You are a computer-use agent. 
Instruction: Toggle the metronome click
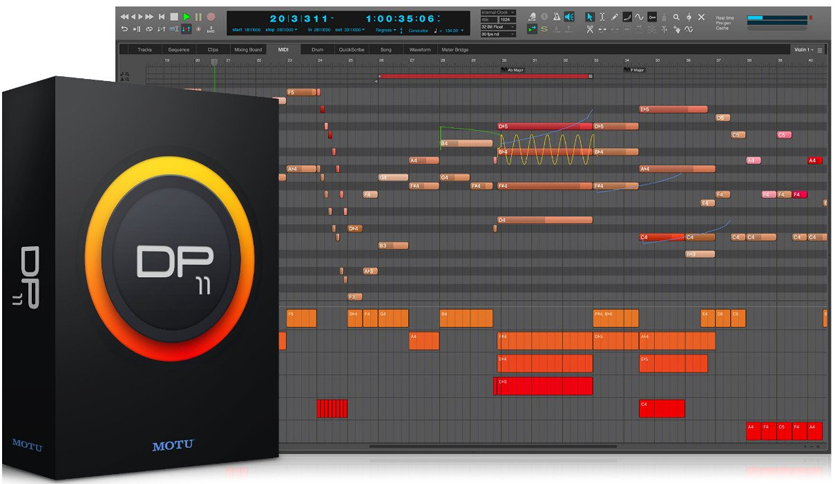pyautogui.click(x=557, y=17)
